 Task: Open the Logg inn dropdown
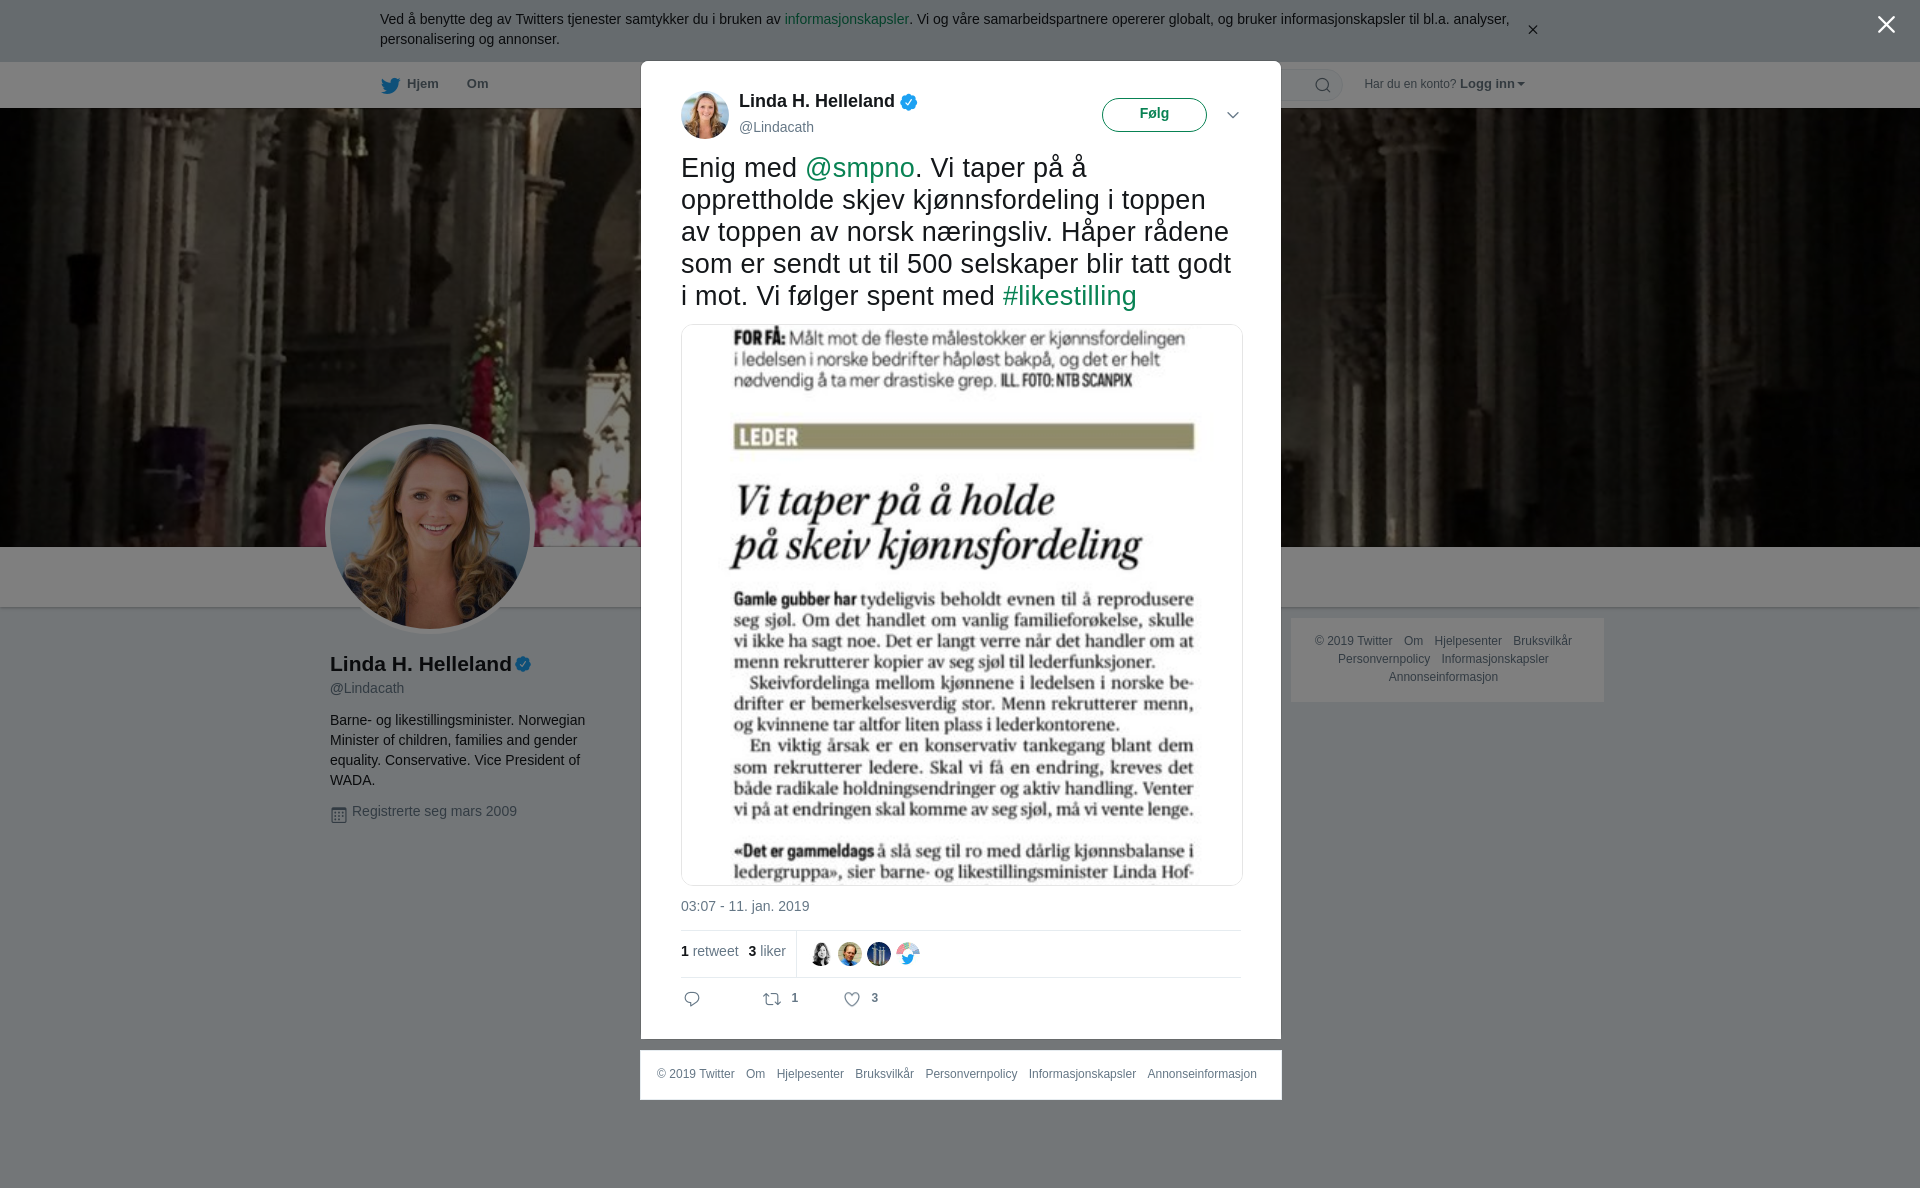point(1492,84)
